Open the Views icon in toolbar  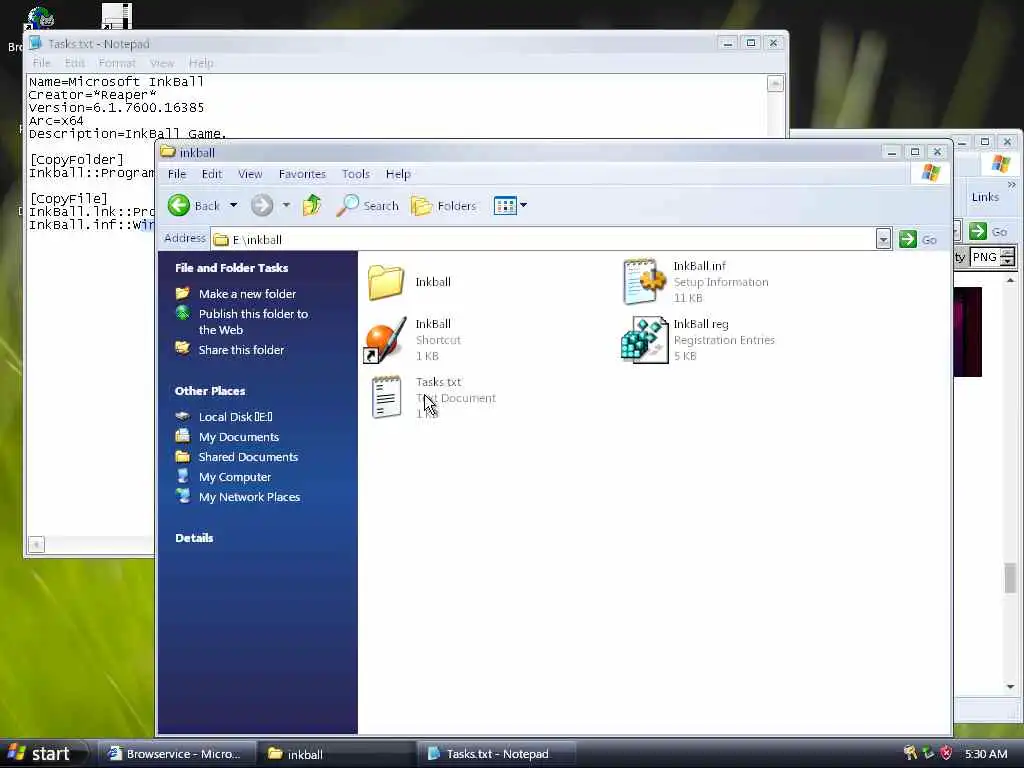[x=505, y=206]
